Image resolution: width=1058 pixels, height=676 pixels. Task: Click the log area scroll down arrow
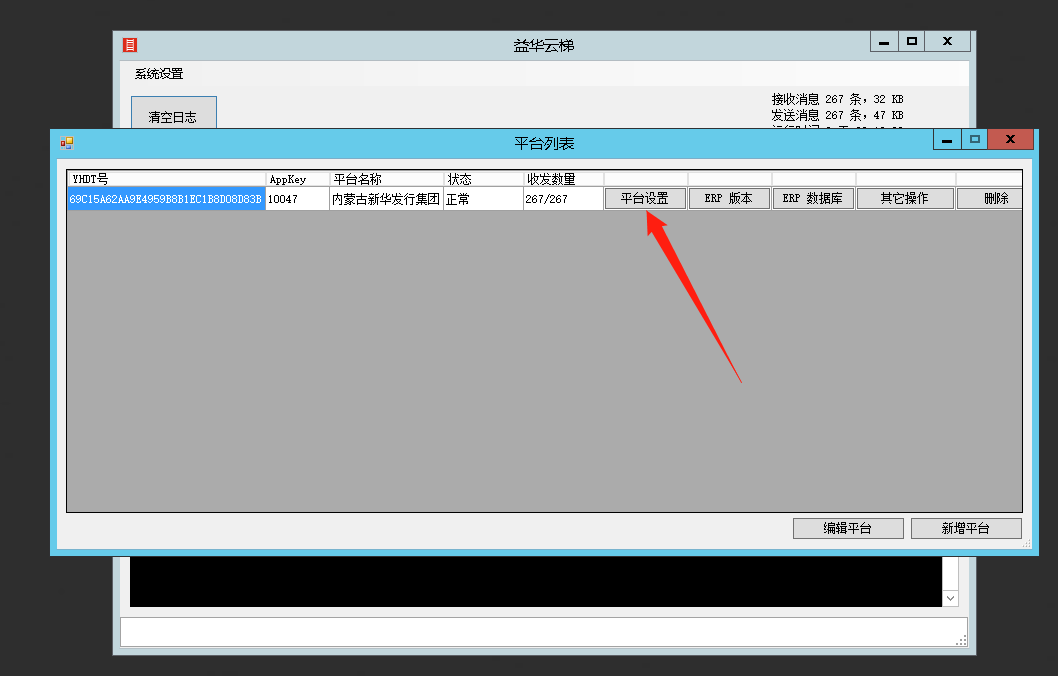pyautogui.click(x=950, y=597)
